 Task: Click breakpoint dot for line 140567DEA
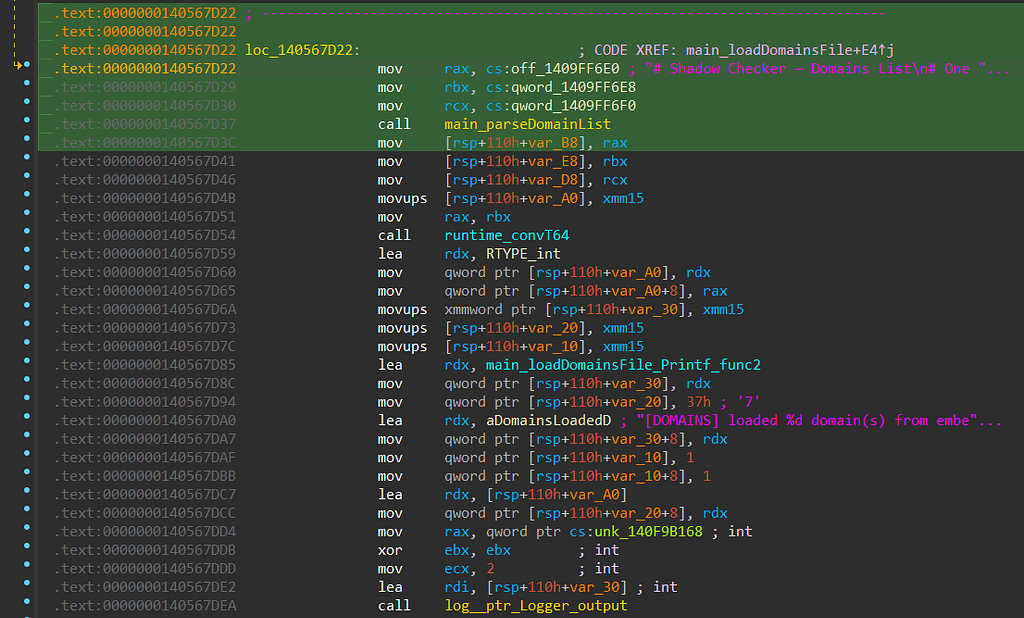click(27, 602)
